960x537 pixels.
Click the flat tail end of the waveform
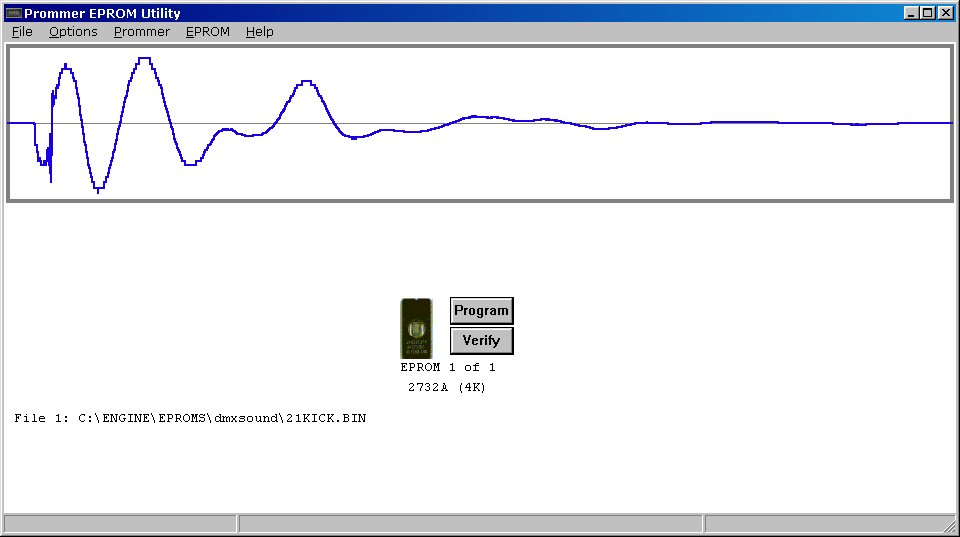point(900,123)
